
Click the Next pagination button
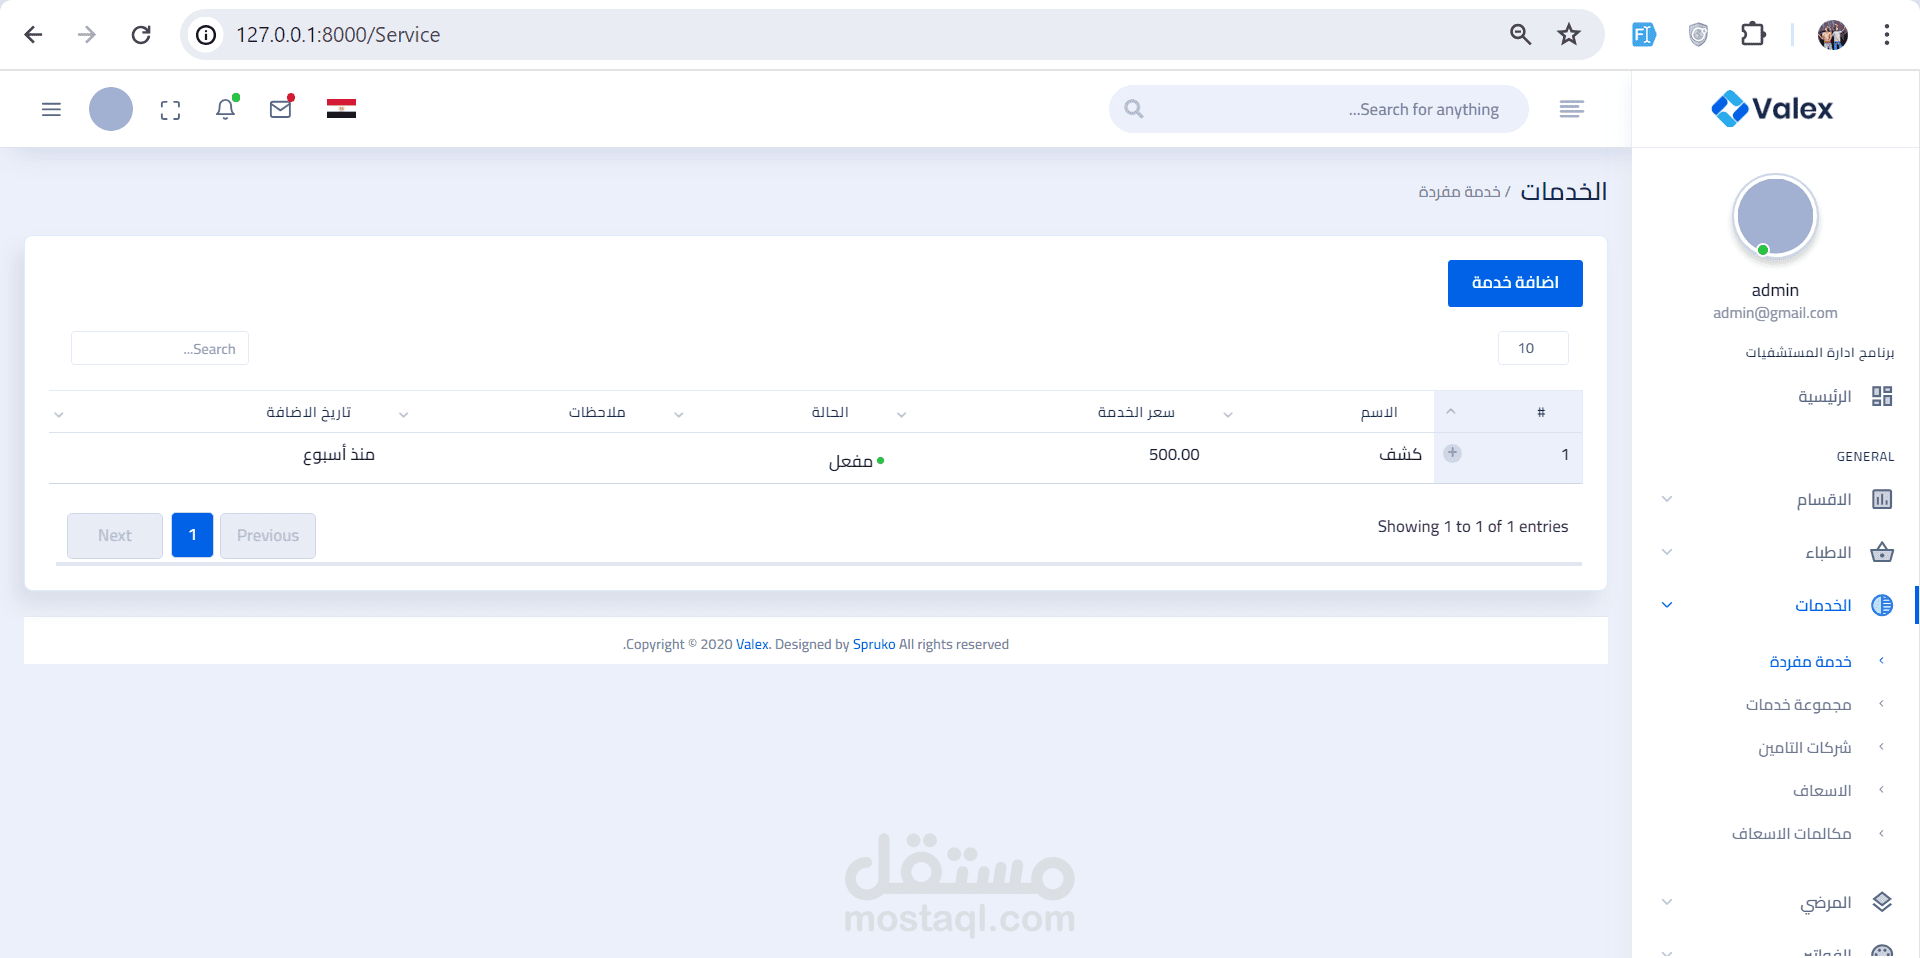[115, 535]
